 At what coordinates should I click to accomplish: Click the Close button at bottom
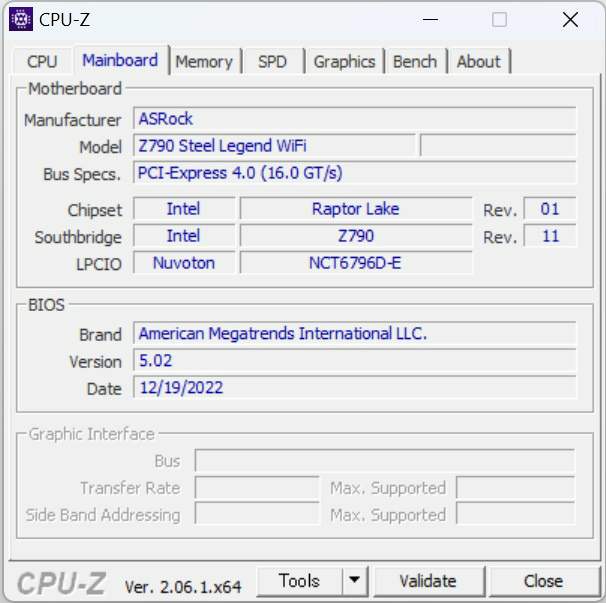click(x=543, y=581)
